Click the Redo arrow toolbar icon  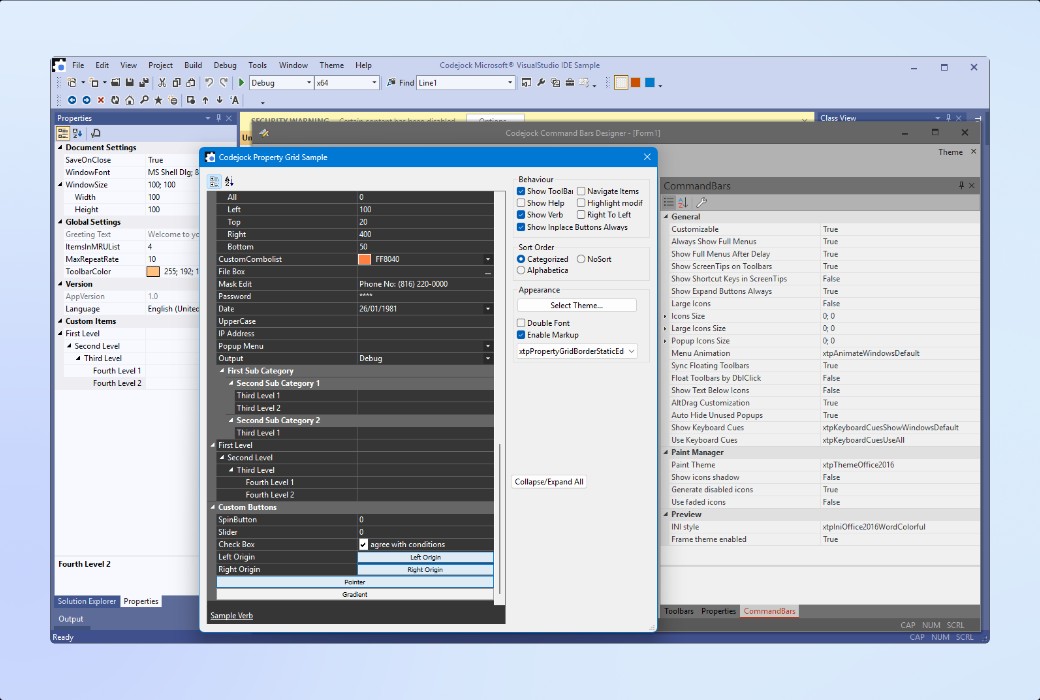tap(224, 83)
